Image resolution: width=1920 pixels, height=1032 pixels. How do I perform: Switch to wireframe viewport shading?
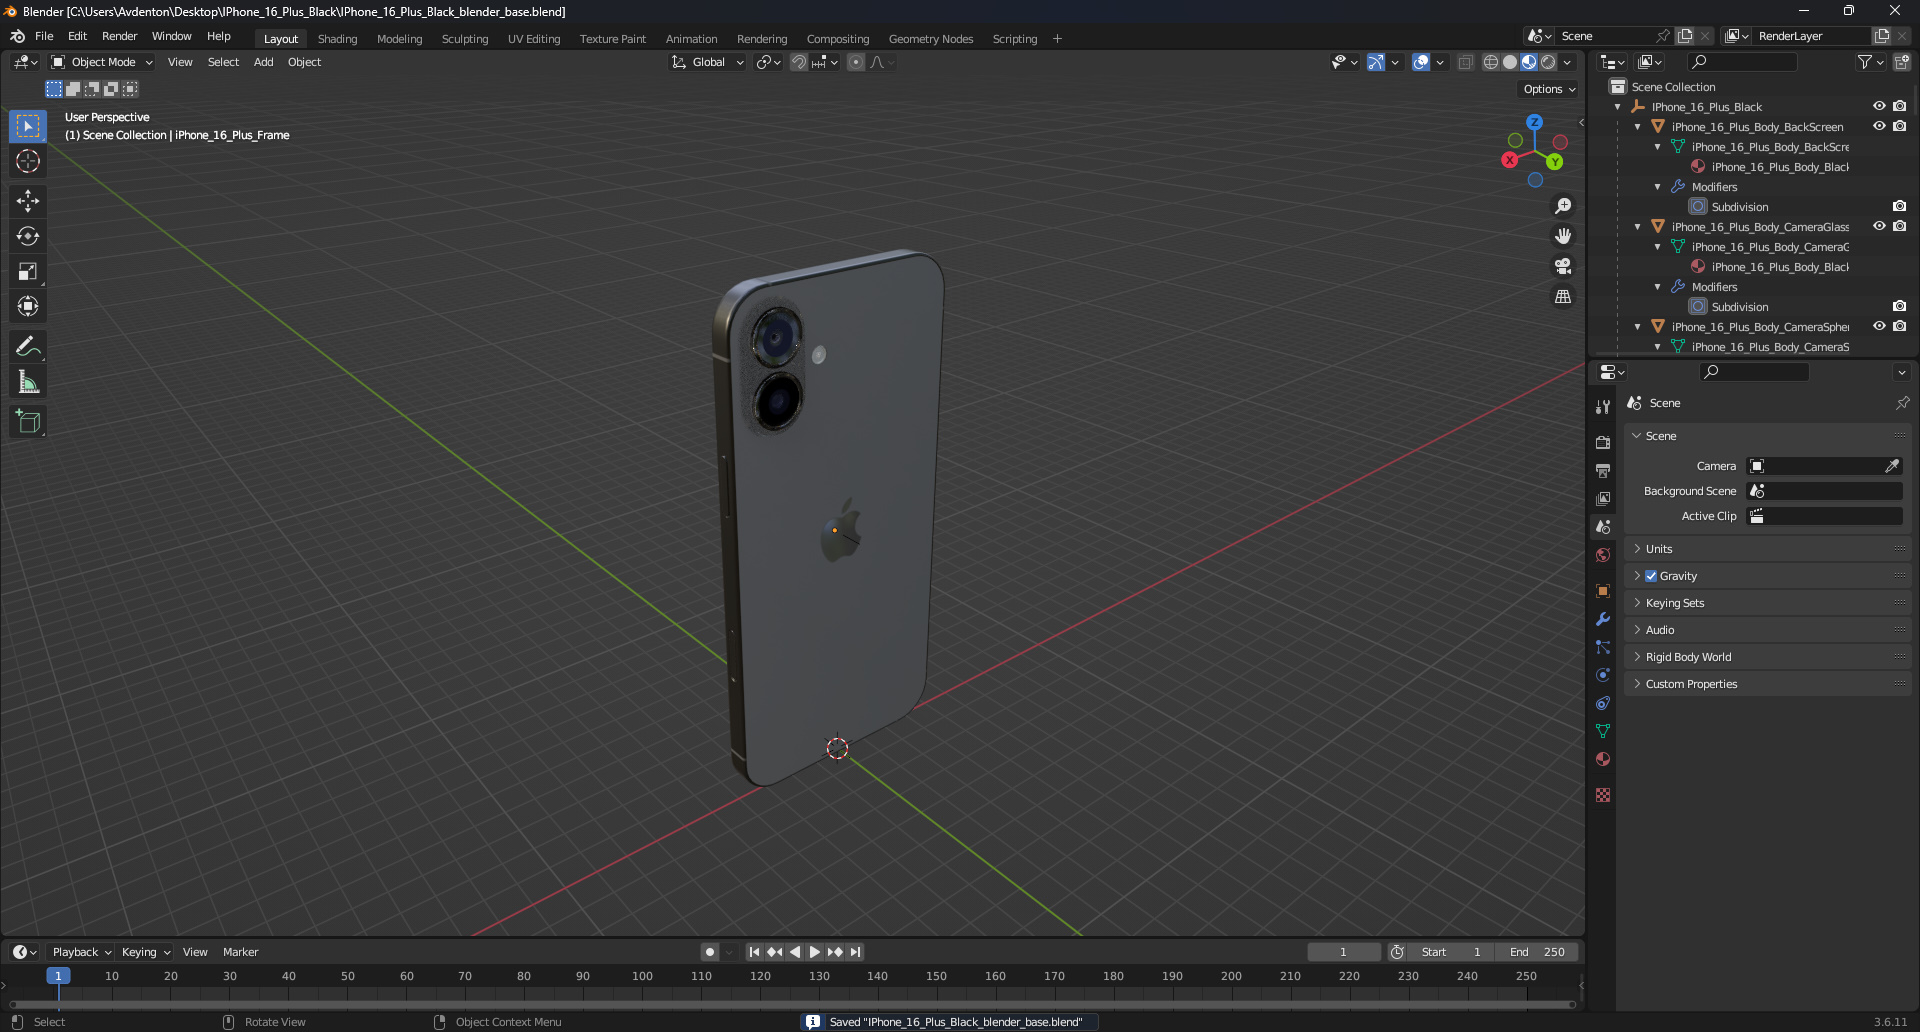1491,62
